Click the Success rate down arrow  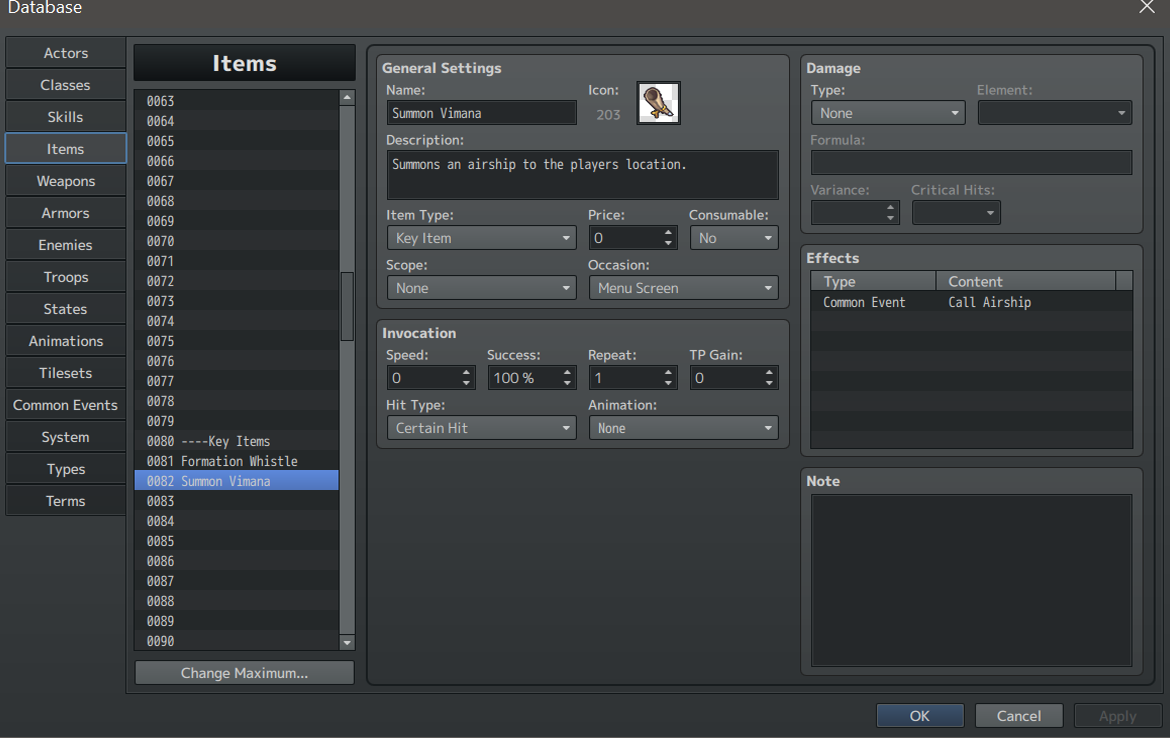click(567, 383)
